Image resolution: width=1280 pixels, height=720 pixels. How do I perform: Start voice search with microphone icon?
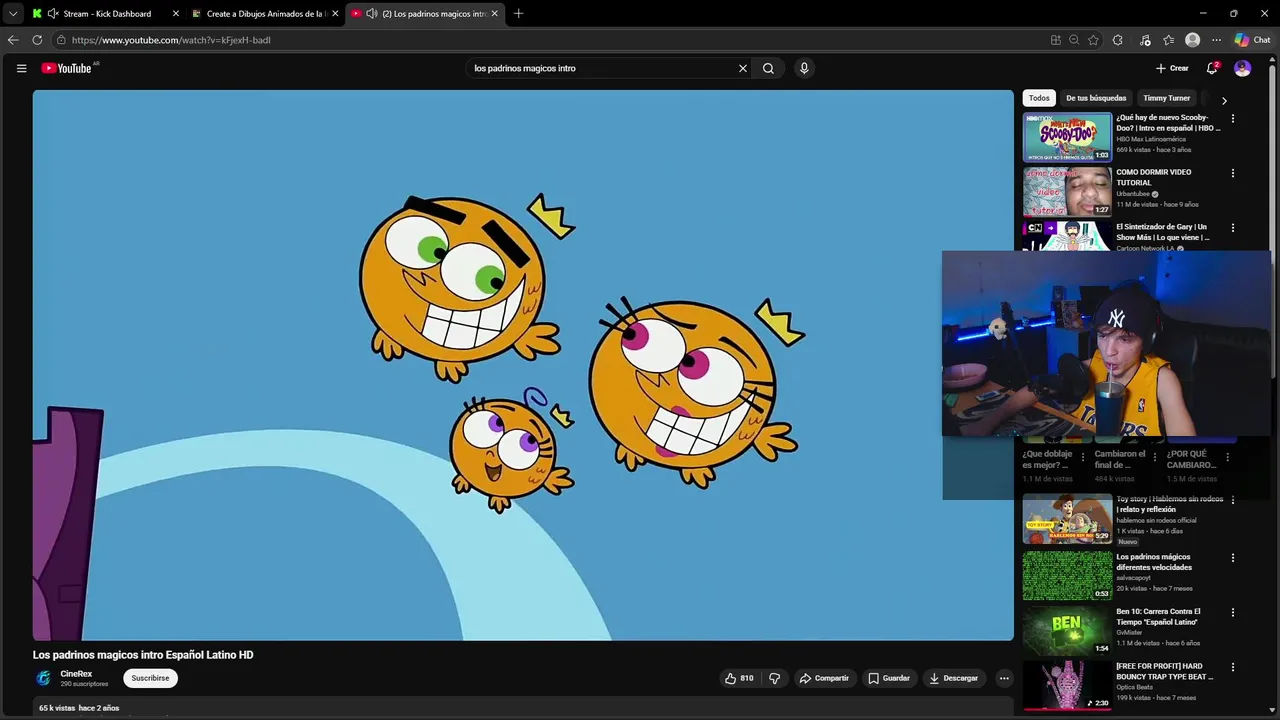point(804,68)
